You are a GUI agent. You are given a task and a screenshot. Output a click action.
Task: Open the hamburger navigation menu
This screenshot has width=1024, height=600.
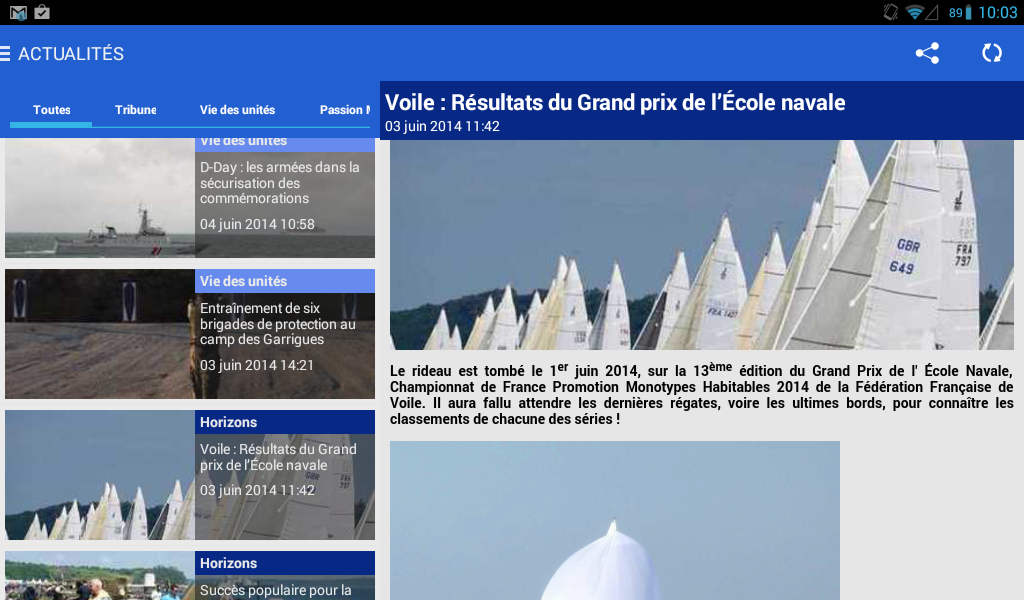click(5, 54)
